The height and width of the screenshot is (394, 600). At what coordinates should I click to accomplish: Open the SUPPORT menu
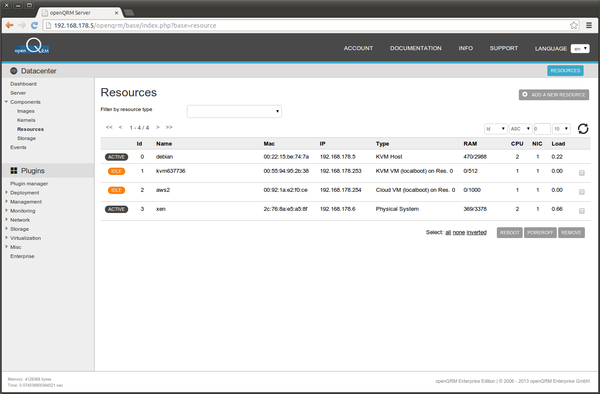pyautogui.click(x=504, y=48)
